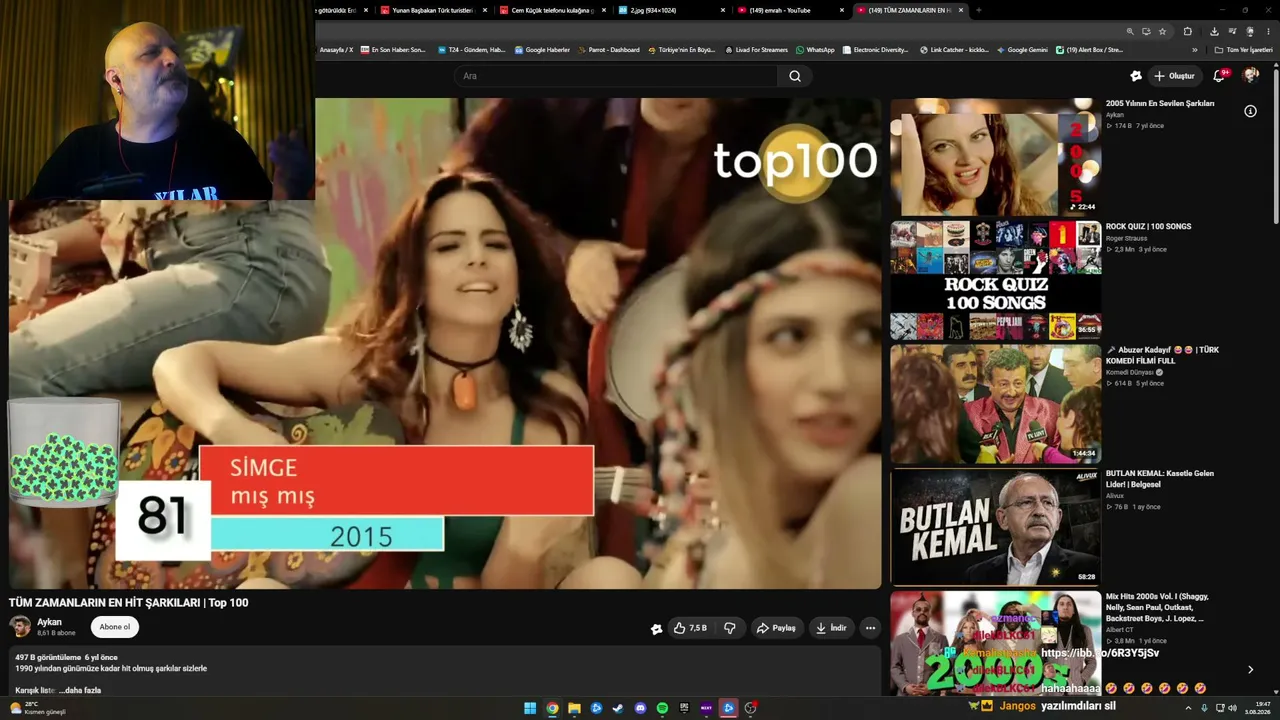Click the Aykan channel avatar
The height and width of the screenshot is (720, 1280).
tap(20, 627)
